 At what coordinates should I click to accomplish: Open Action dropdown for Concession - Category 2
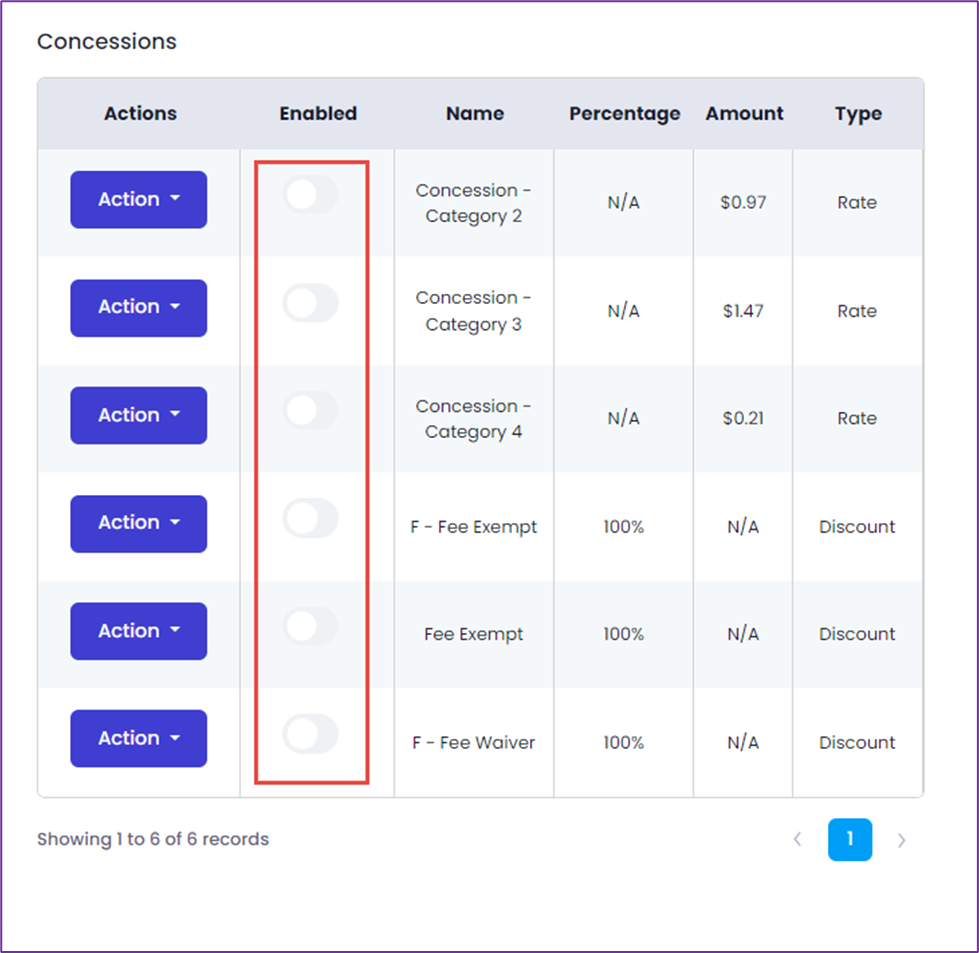pos(139,199)
